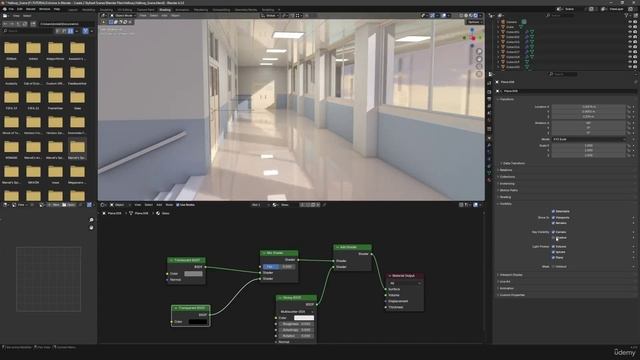Switch to material preview shading

click(471, 16)
